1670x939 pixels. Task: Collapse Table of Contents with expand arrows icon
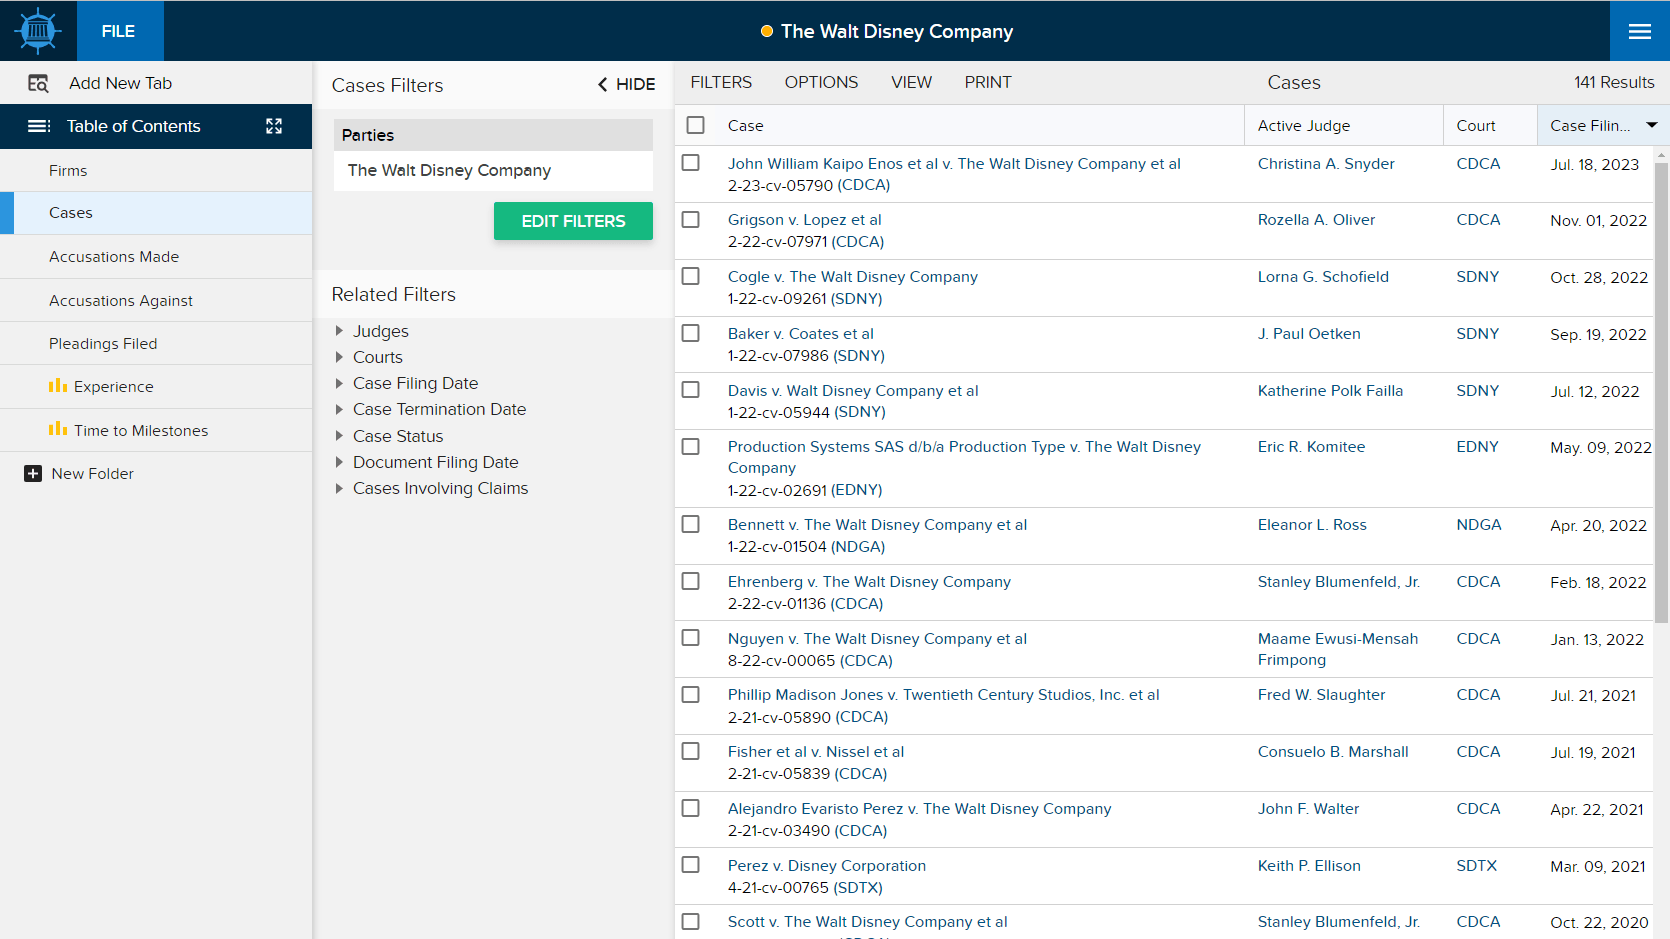coord(274,126)
